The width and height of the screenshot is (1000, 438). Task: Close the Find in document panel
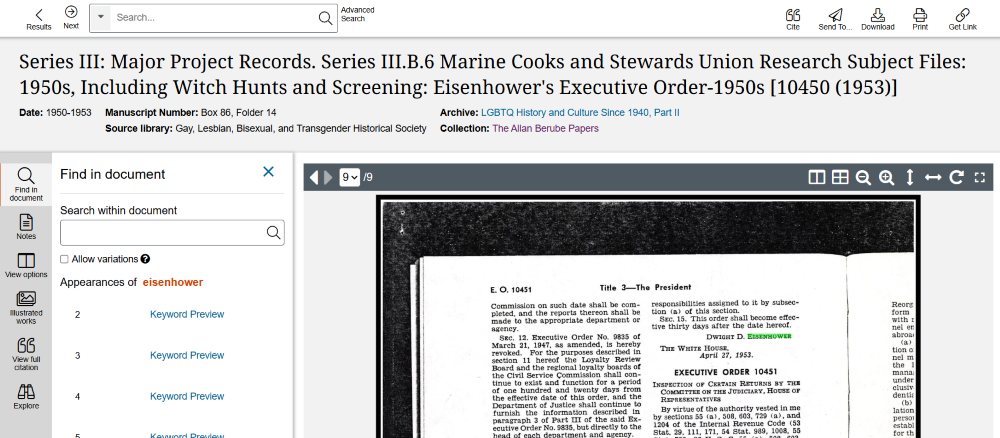[x=268, y=172]
